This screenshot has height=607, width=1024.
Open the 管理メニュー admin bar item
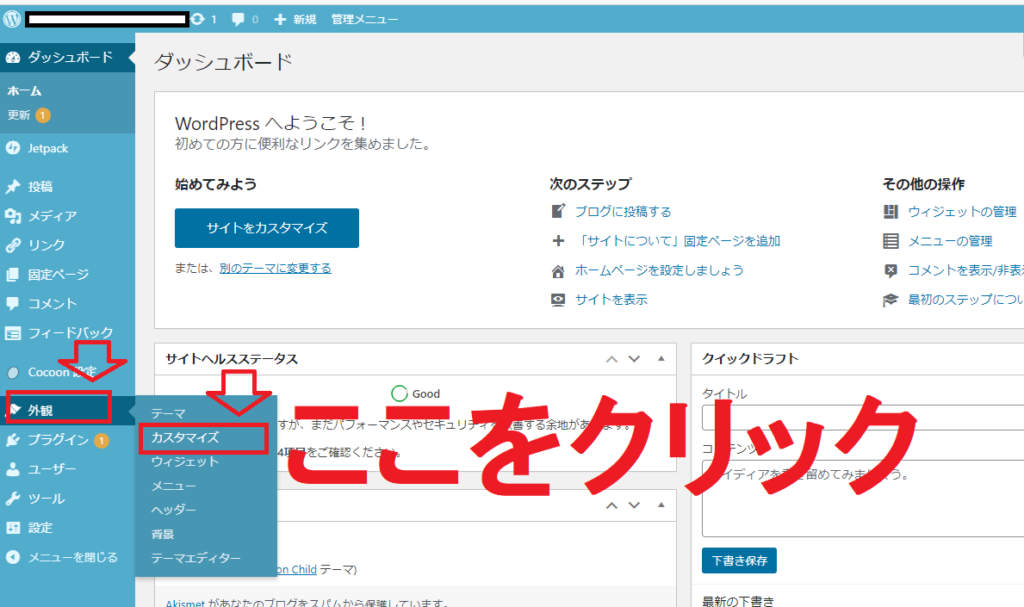point(364,20)
